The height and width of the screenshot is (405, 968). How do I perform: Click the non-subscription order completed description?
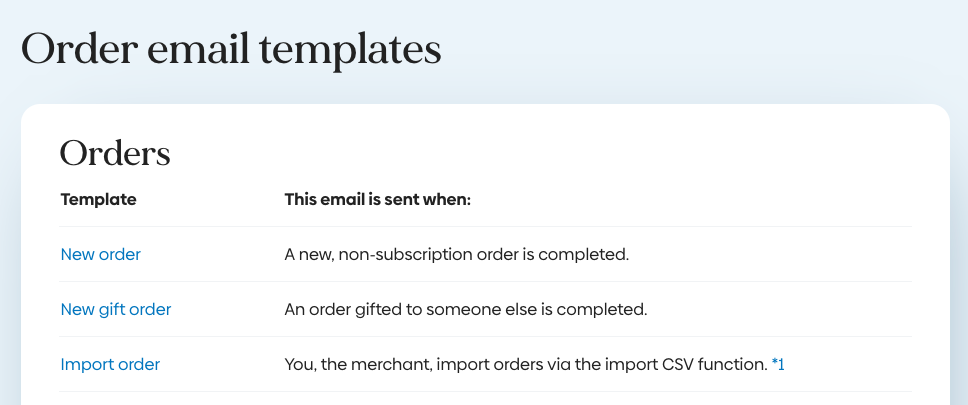(x=456, y=254)
